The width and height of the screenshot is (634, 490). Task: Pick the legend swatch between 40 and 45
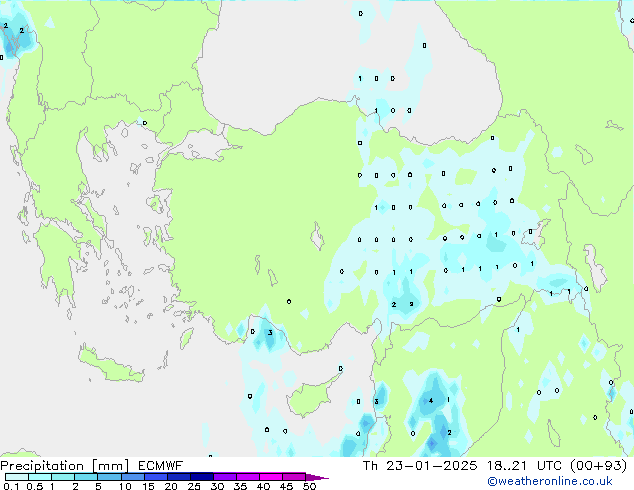point(271,477)
